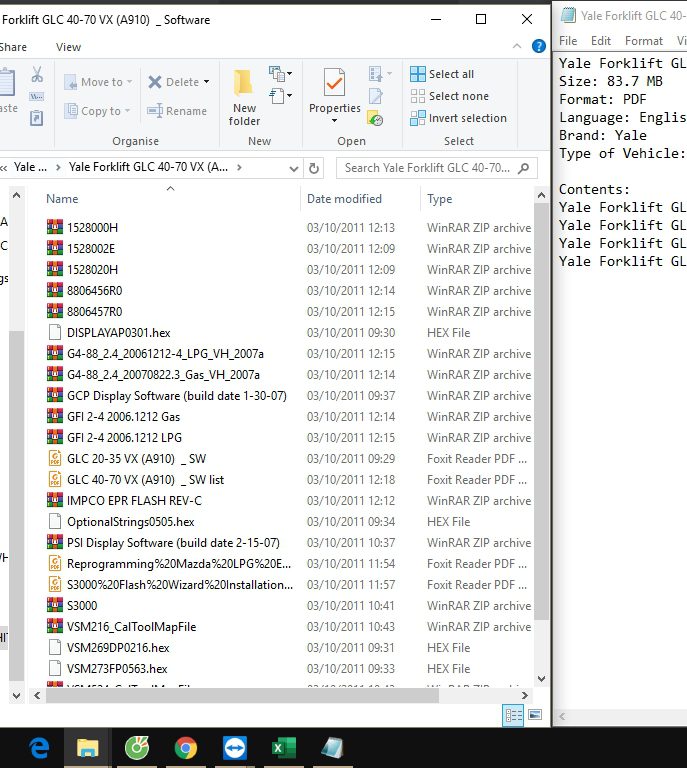
Task: Select the file 8806456R0
Action: point(95,290)
